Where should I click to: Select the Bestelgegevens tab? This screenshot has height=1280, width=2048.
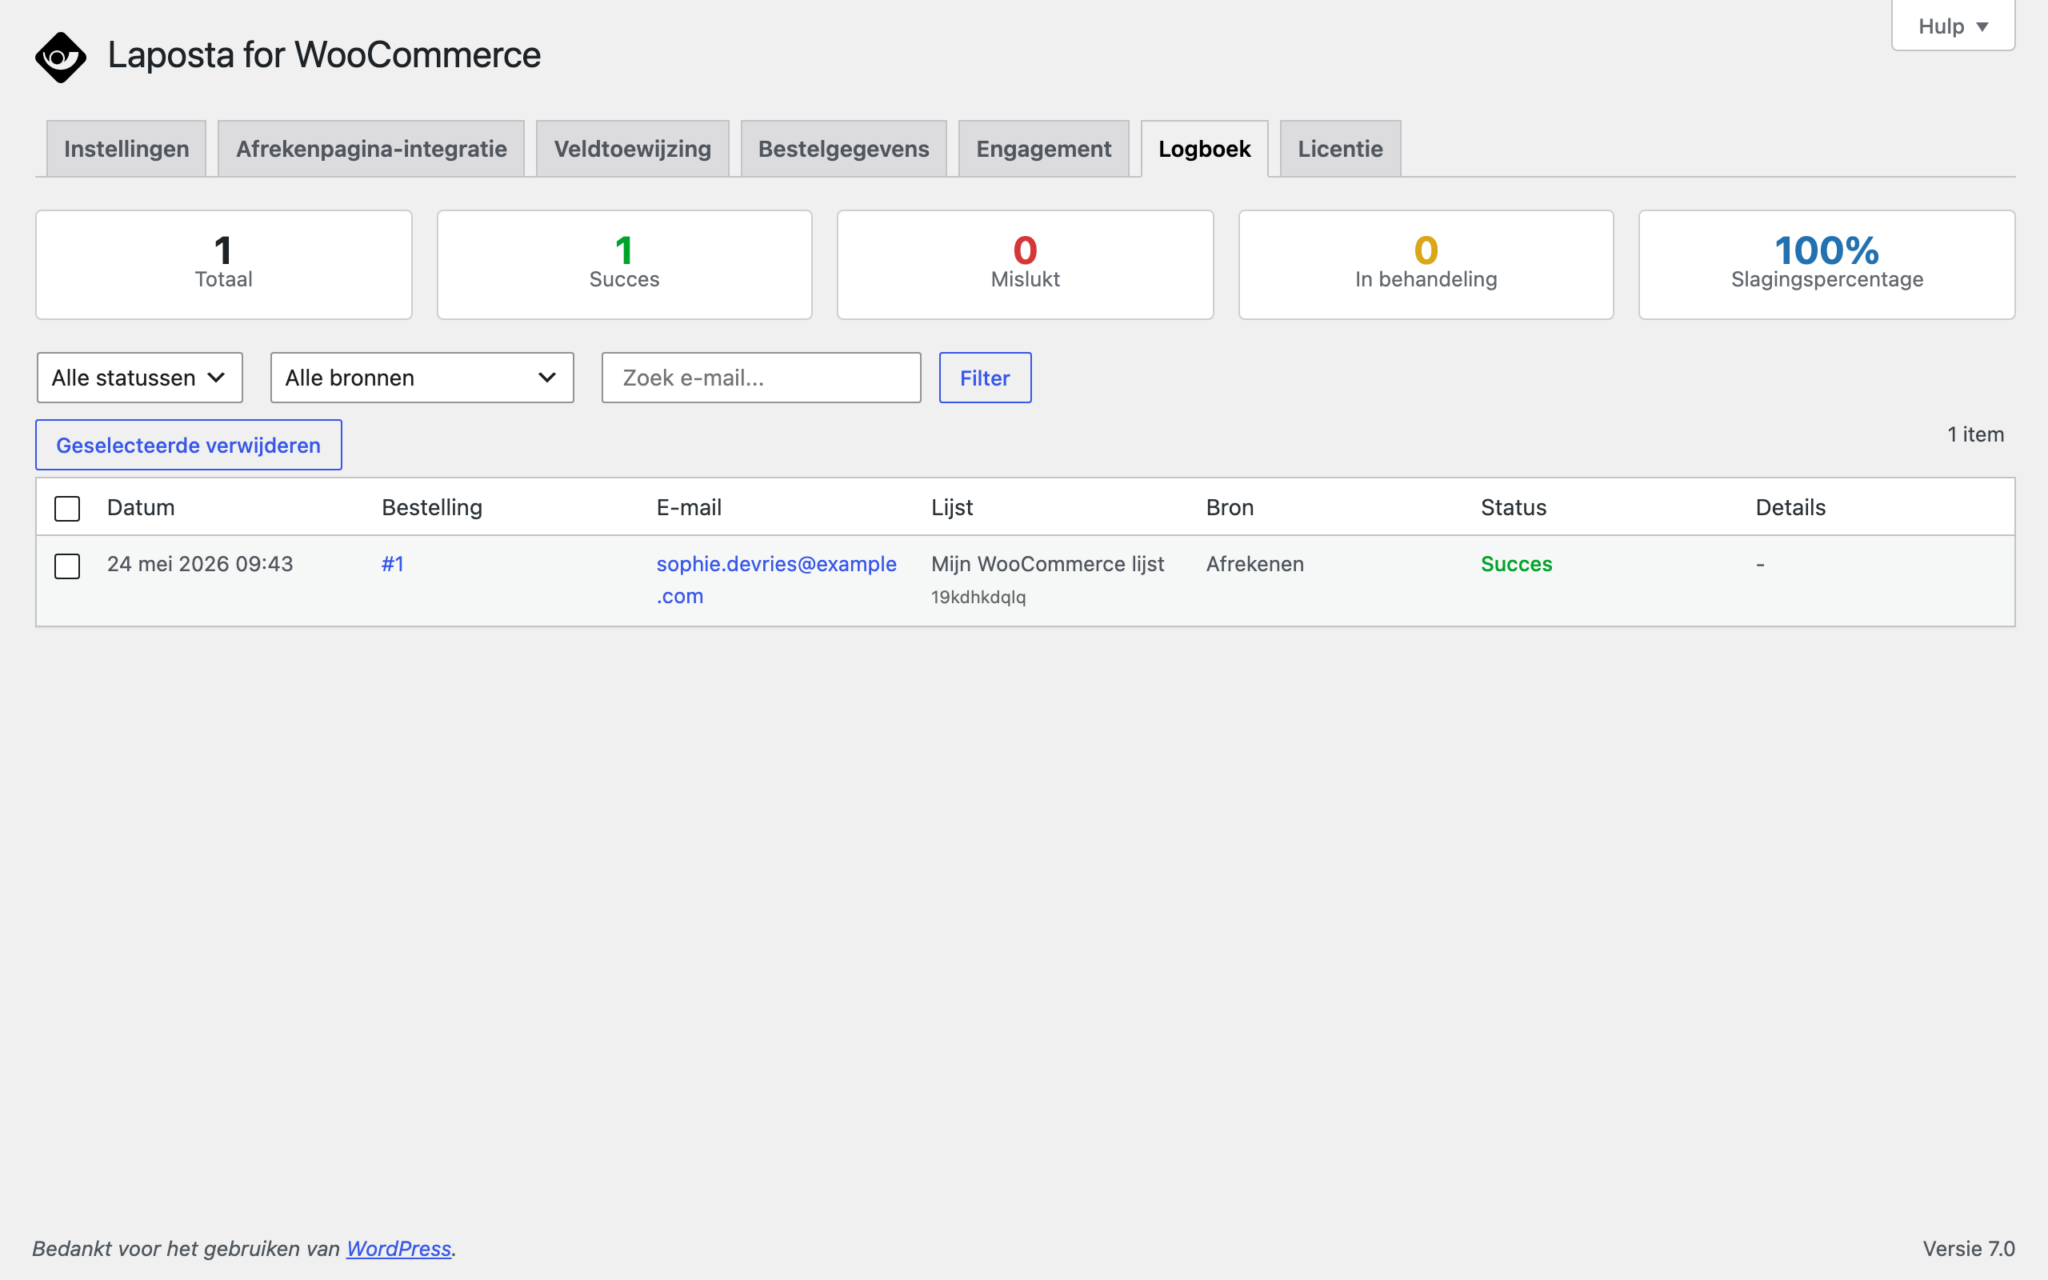tap(843, 149)
